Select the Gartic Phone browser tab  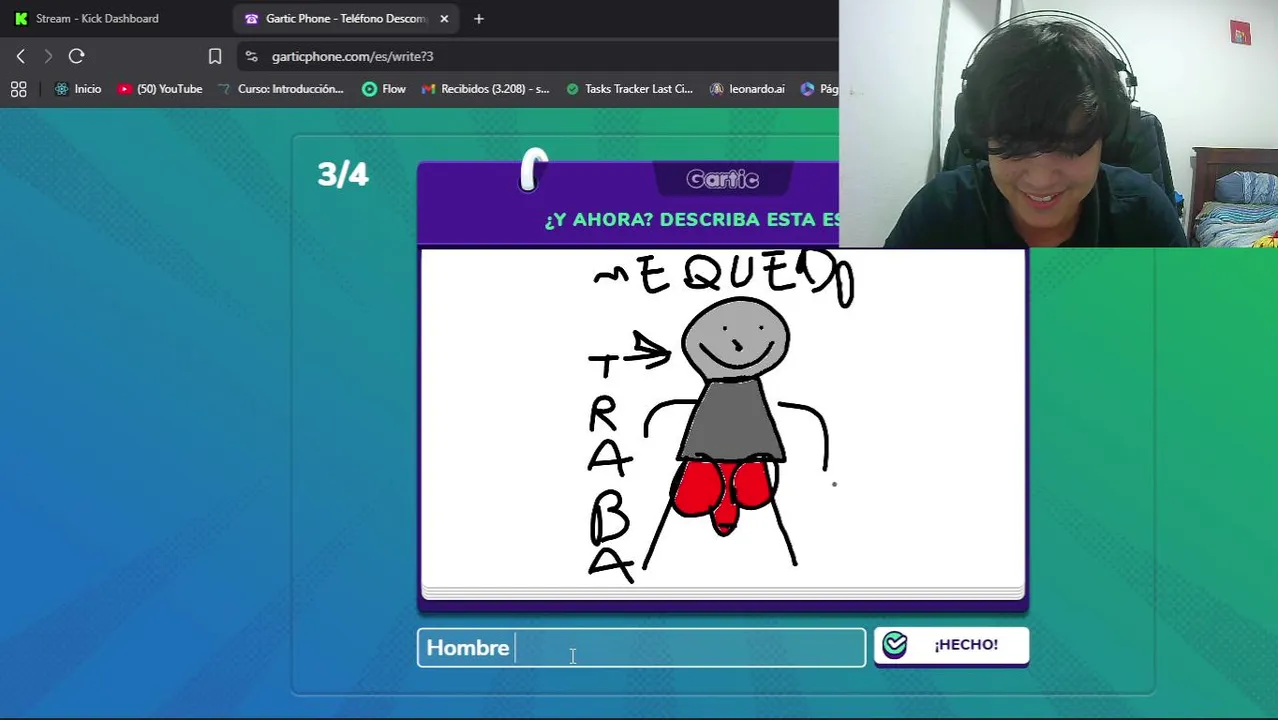point(346,18)
